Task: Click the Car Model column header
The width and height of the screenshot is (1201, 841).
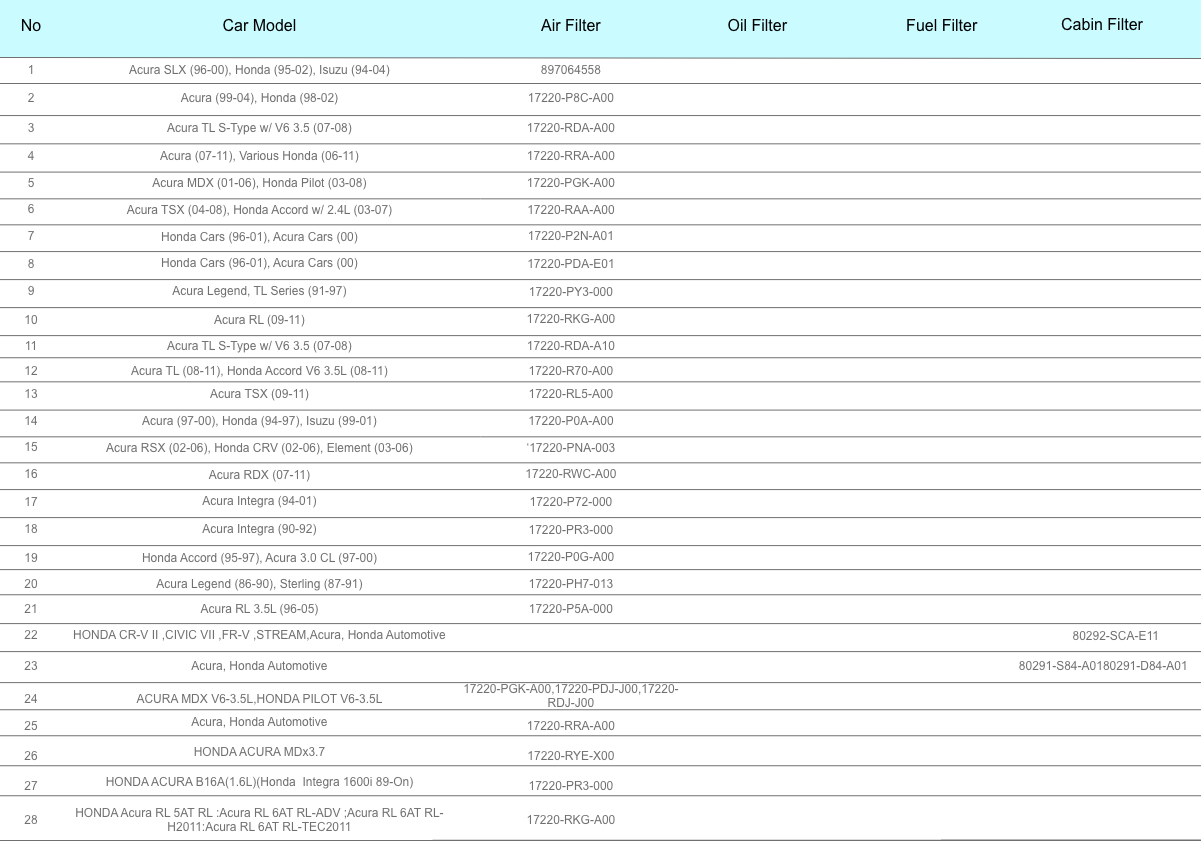Action: [259, 26]
